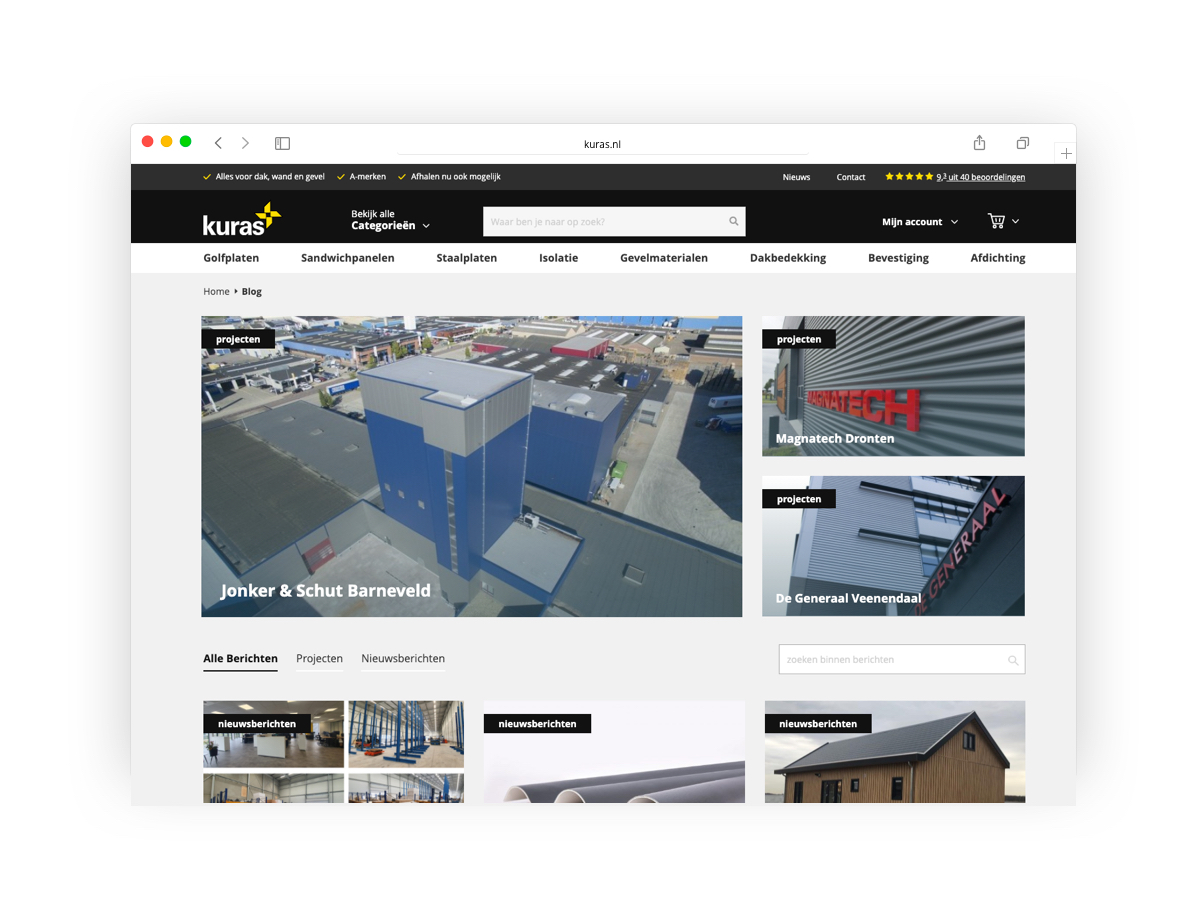Add a new browser tab
This screenshot has width=1200, height=900.
(x=1066, y=153)
